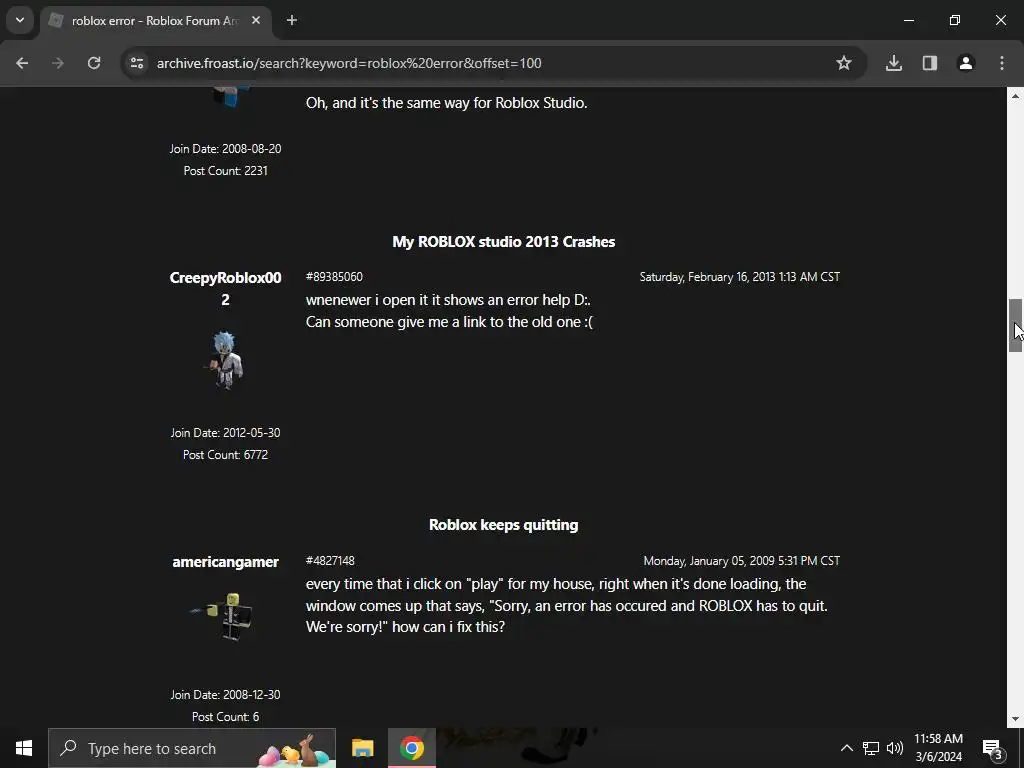
Task: Open CreepyRoblox002 user profile
Action: click(225, 289)
